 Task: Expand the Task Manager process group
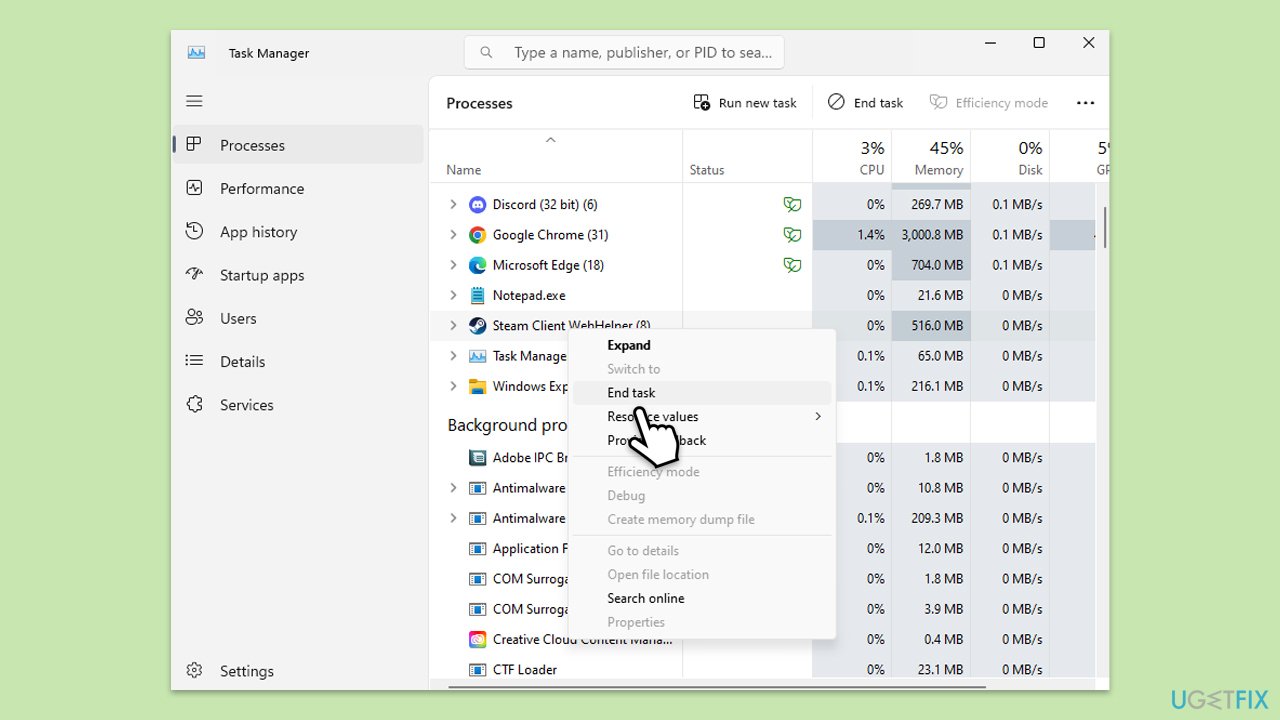tap(453, 356)
